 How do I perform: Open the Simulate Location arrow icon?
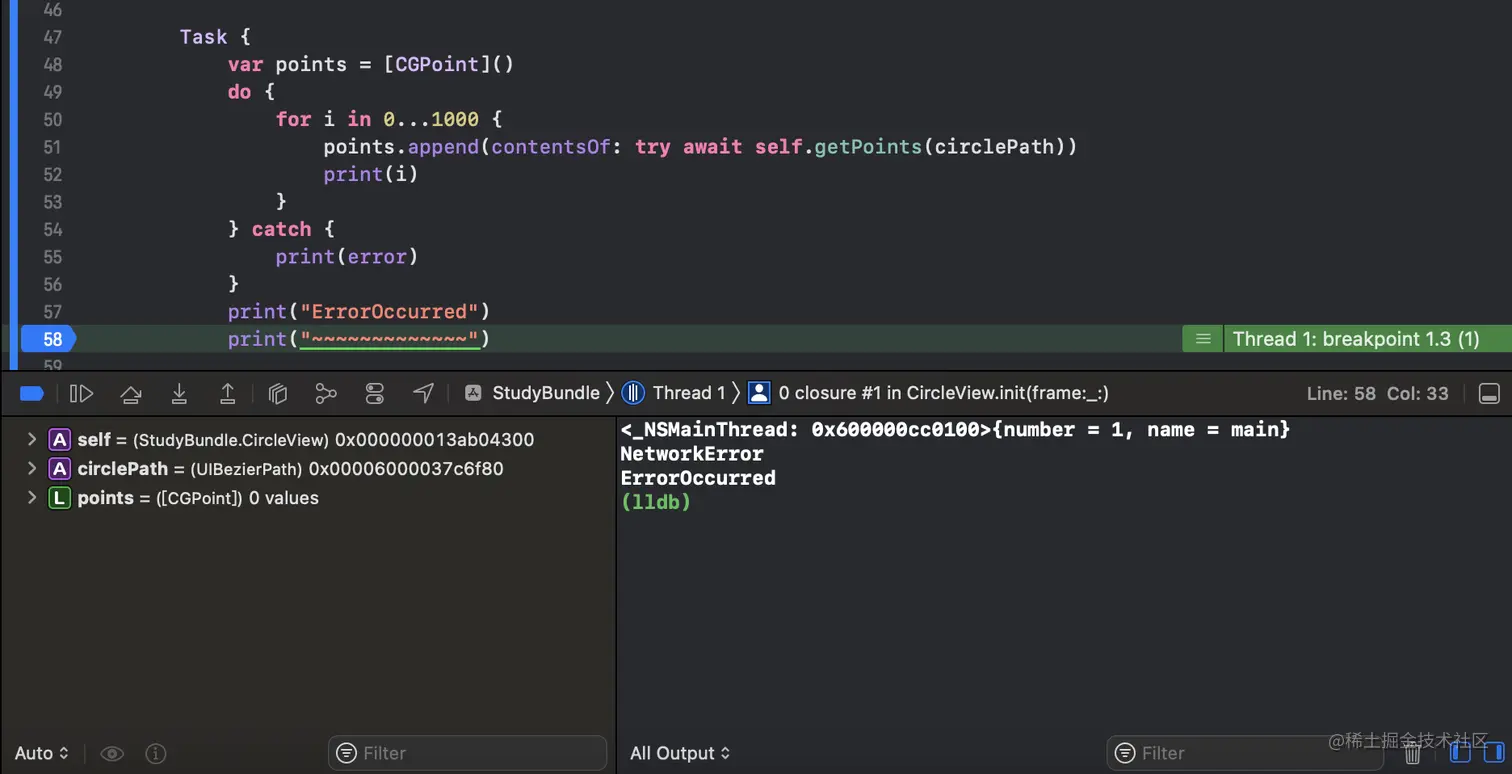[x=424, y=393]
